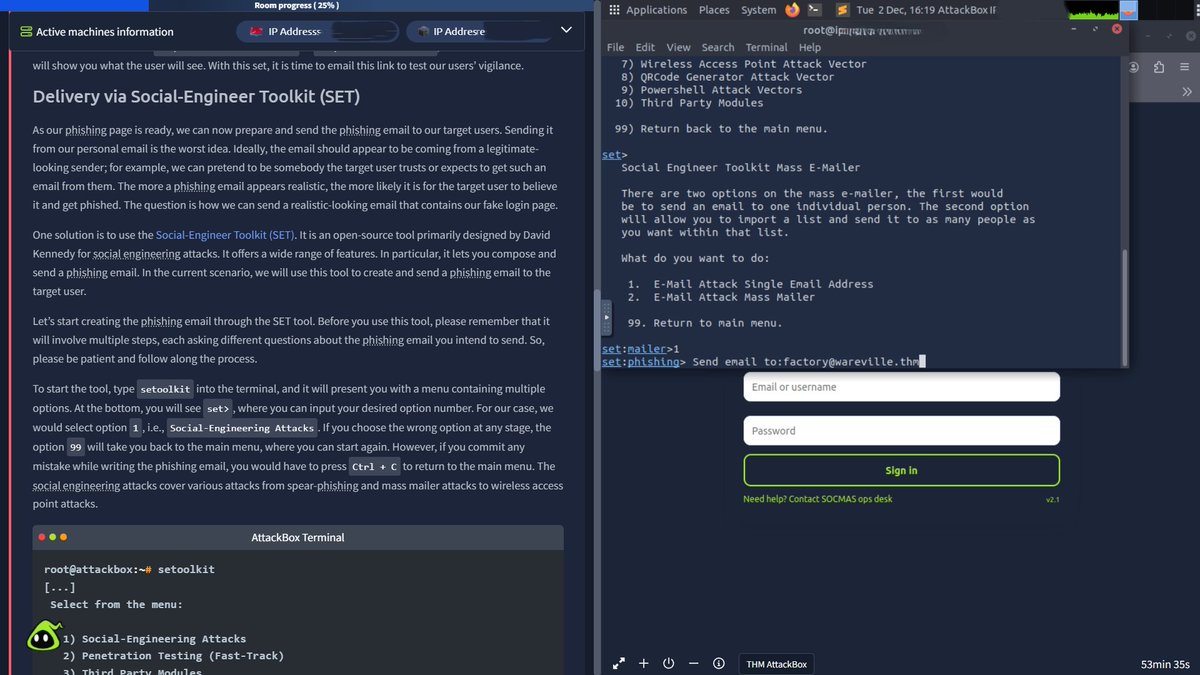
Task: Click the set:mailer>1 terminal prompt
Action: 640,349
